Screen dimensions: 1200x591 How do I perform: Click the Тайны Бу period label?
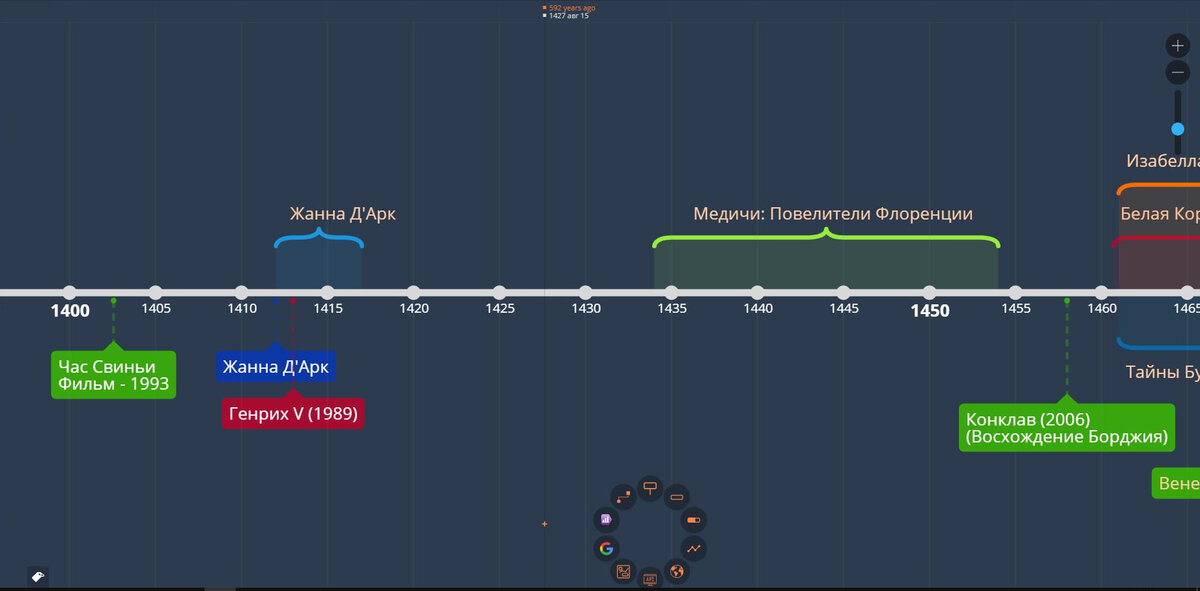(1163, 373)
